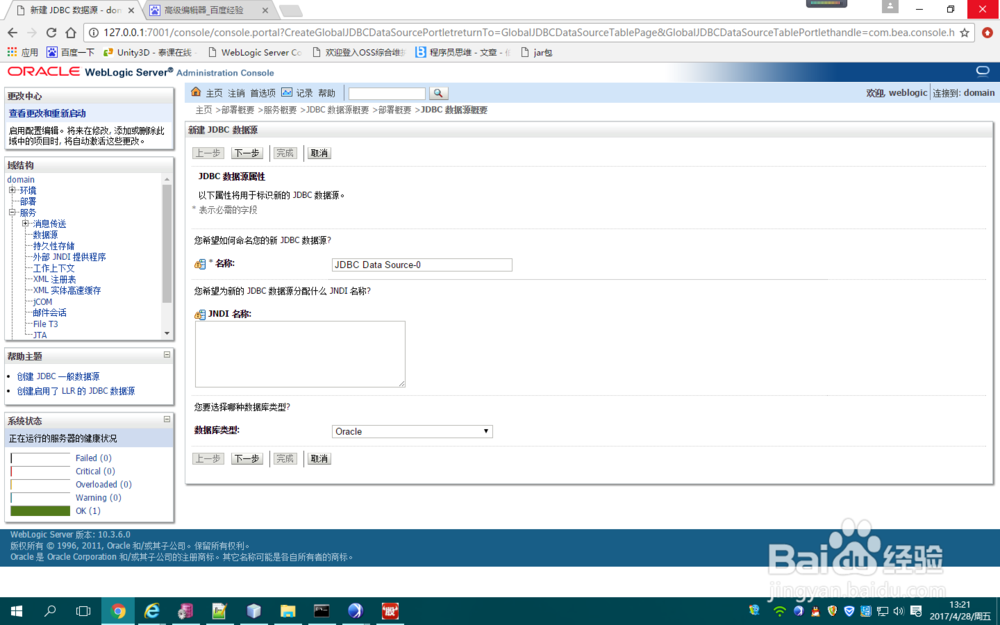Expand the 环境 node in domain tree
The width and height of the screenshot is (1000, 625).
click(x=12, y=190)
